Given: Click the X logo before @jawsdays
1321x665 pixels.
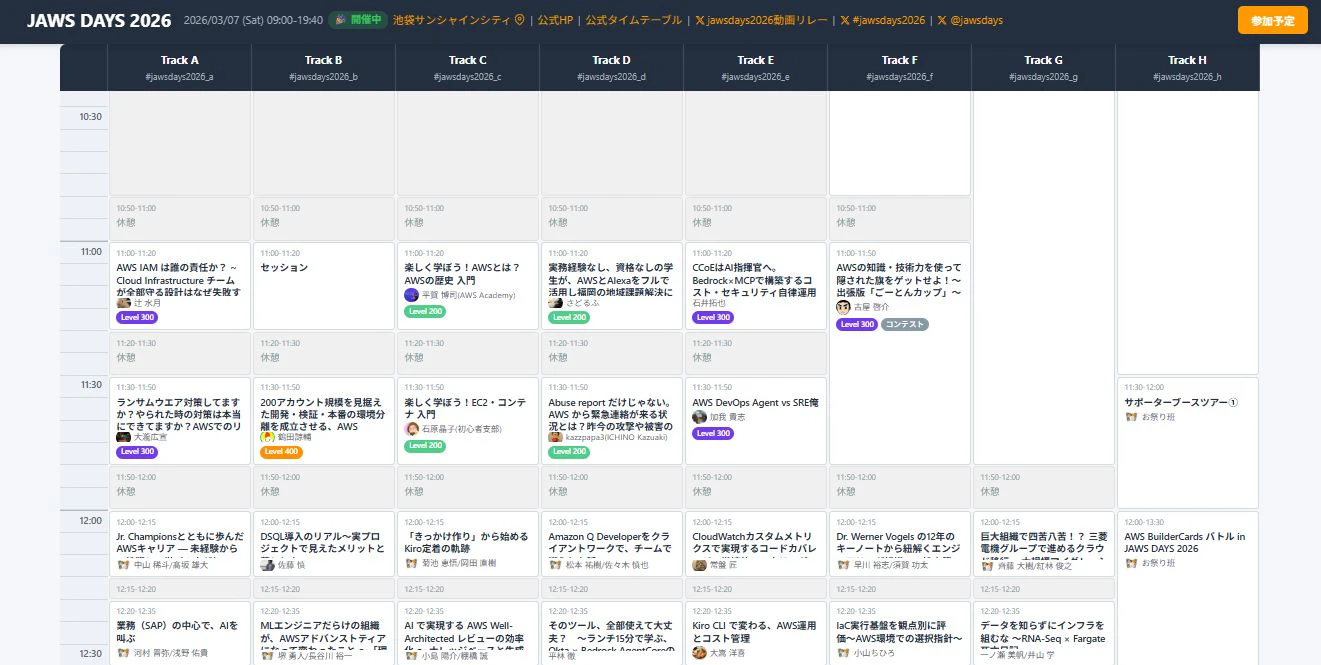Looking at the screenshot, I should (942, 20).
